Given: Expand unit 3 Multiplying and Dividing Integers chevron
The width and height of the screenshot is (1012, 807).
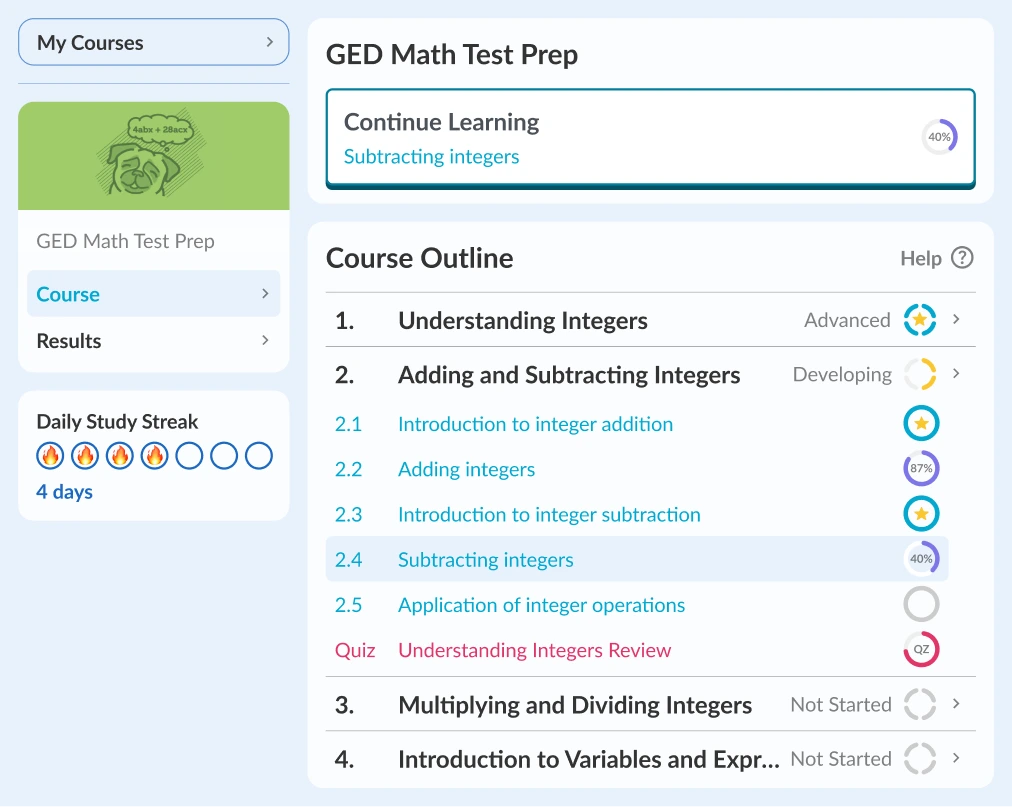Looking at the screenshot, I should click(x=957, y=704).
